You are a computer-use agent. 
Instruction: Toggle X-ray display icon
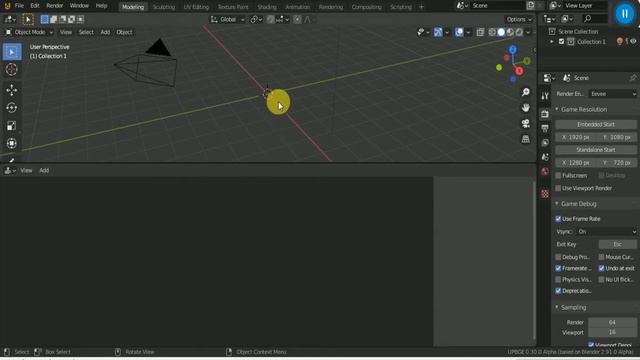480,32
